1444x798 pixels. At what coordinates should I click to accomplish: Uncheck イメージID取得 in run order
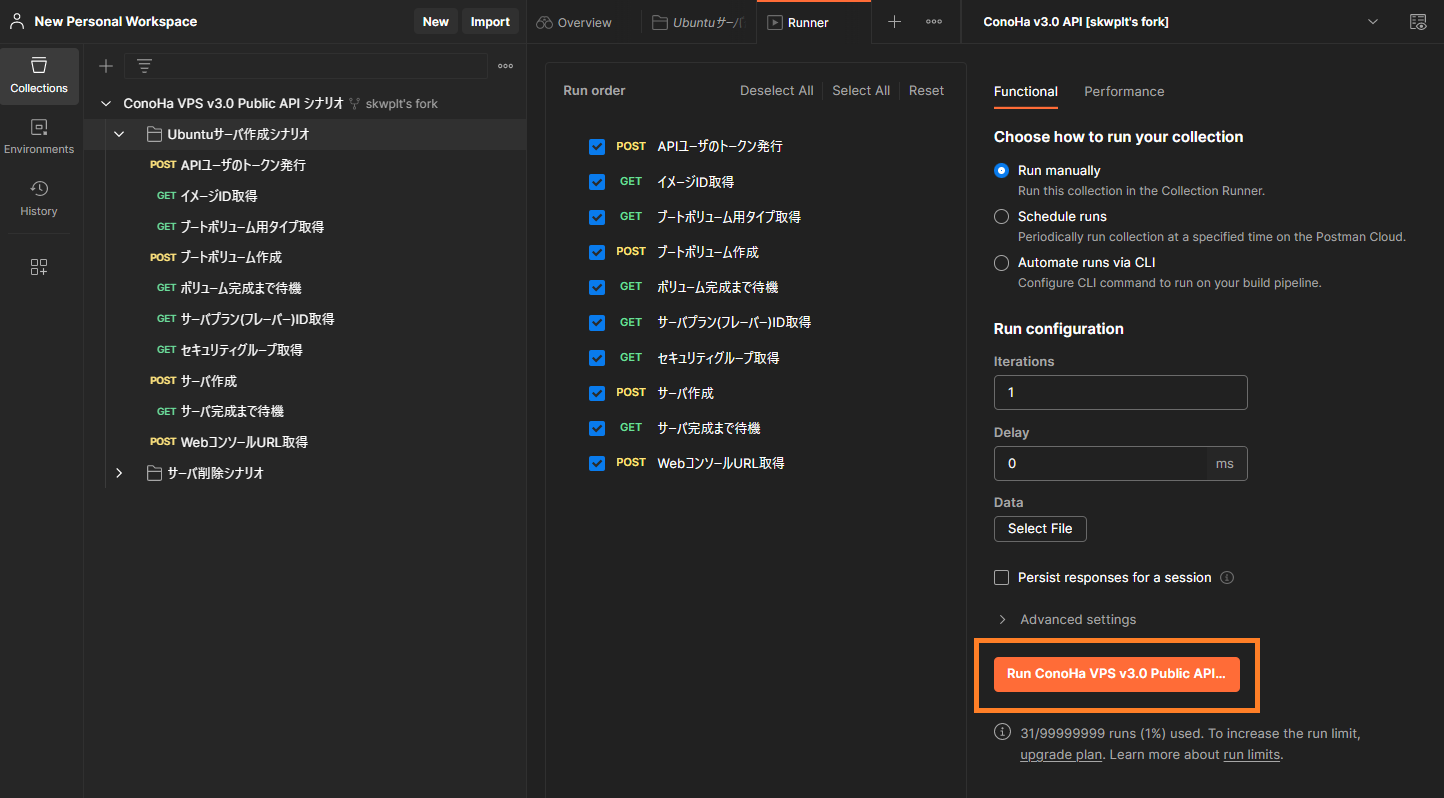pos(597,182)
